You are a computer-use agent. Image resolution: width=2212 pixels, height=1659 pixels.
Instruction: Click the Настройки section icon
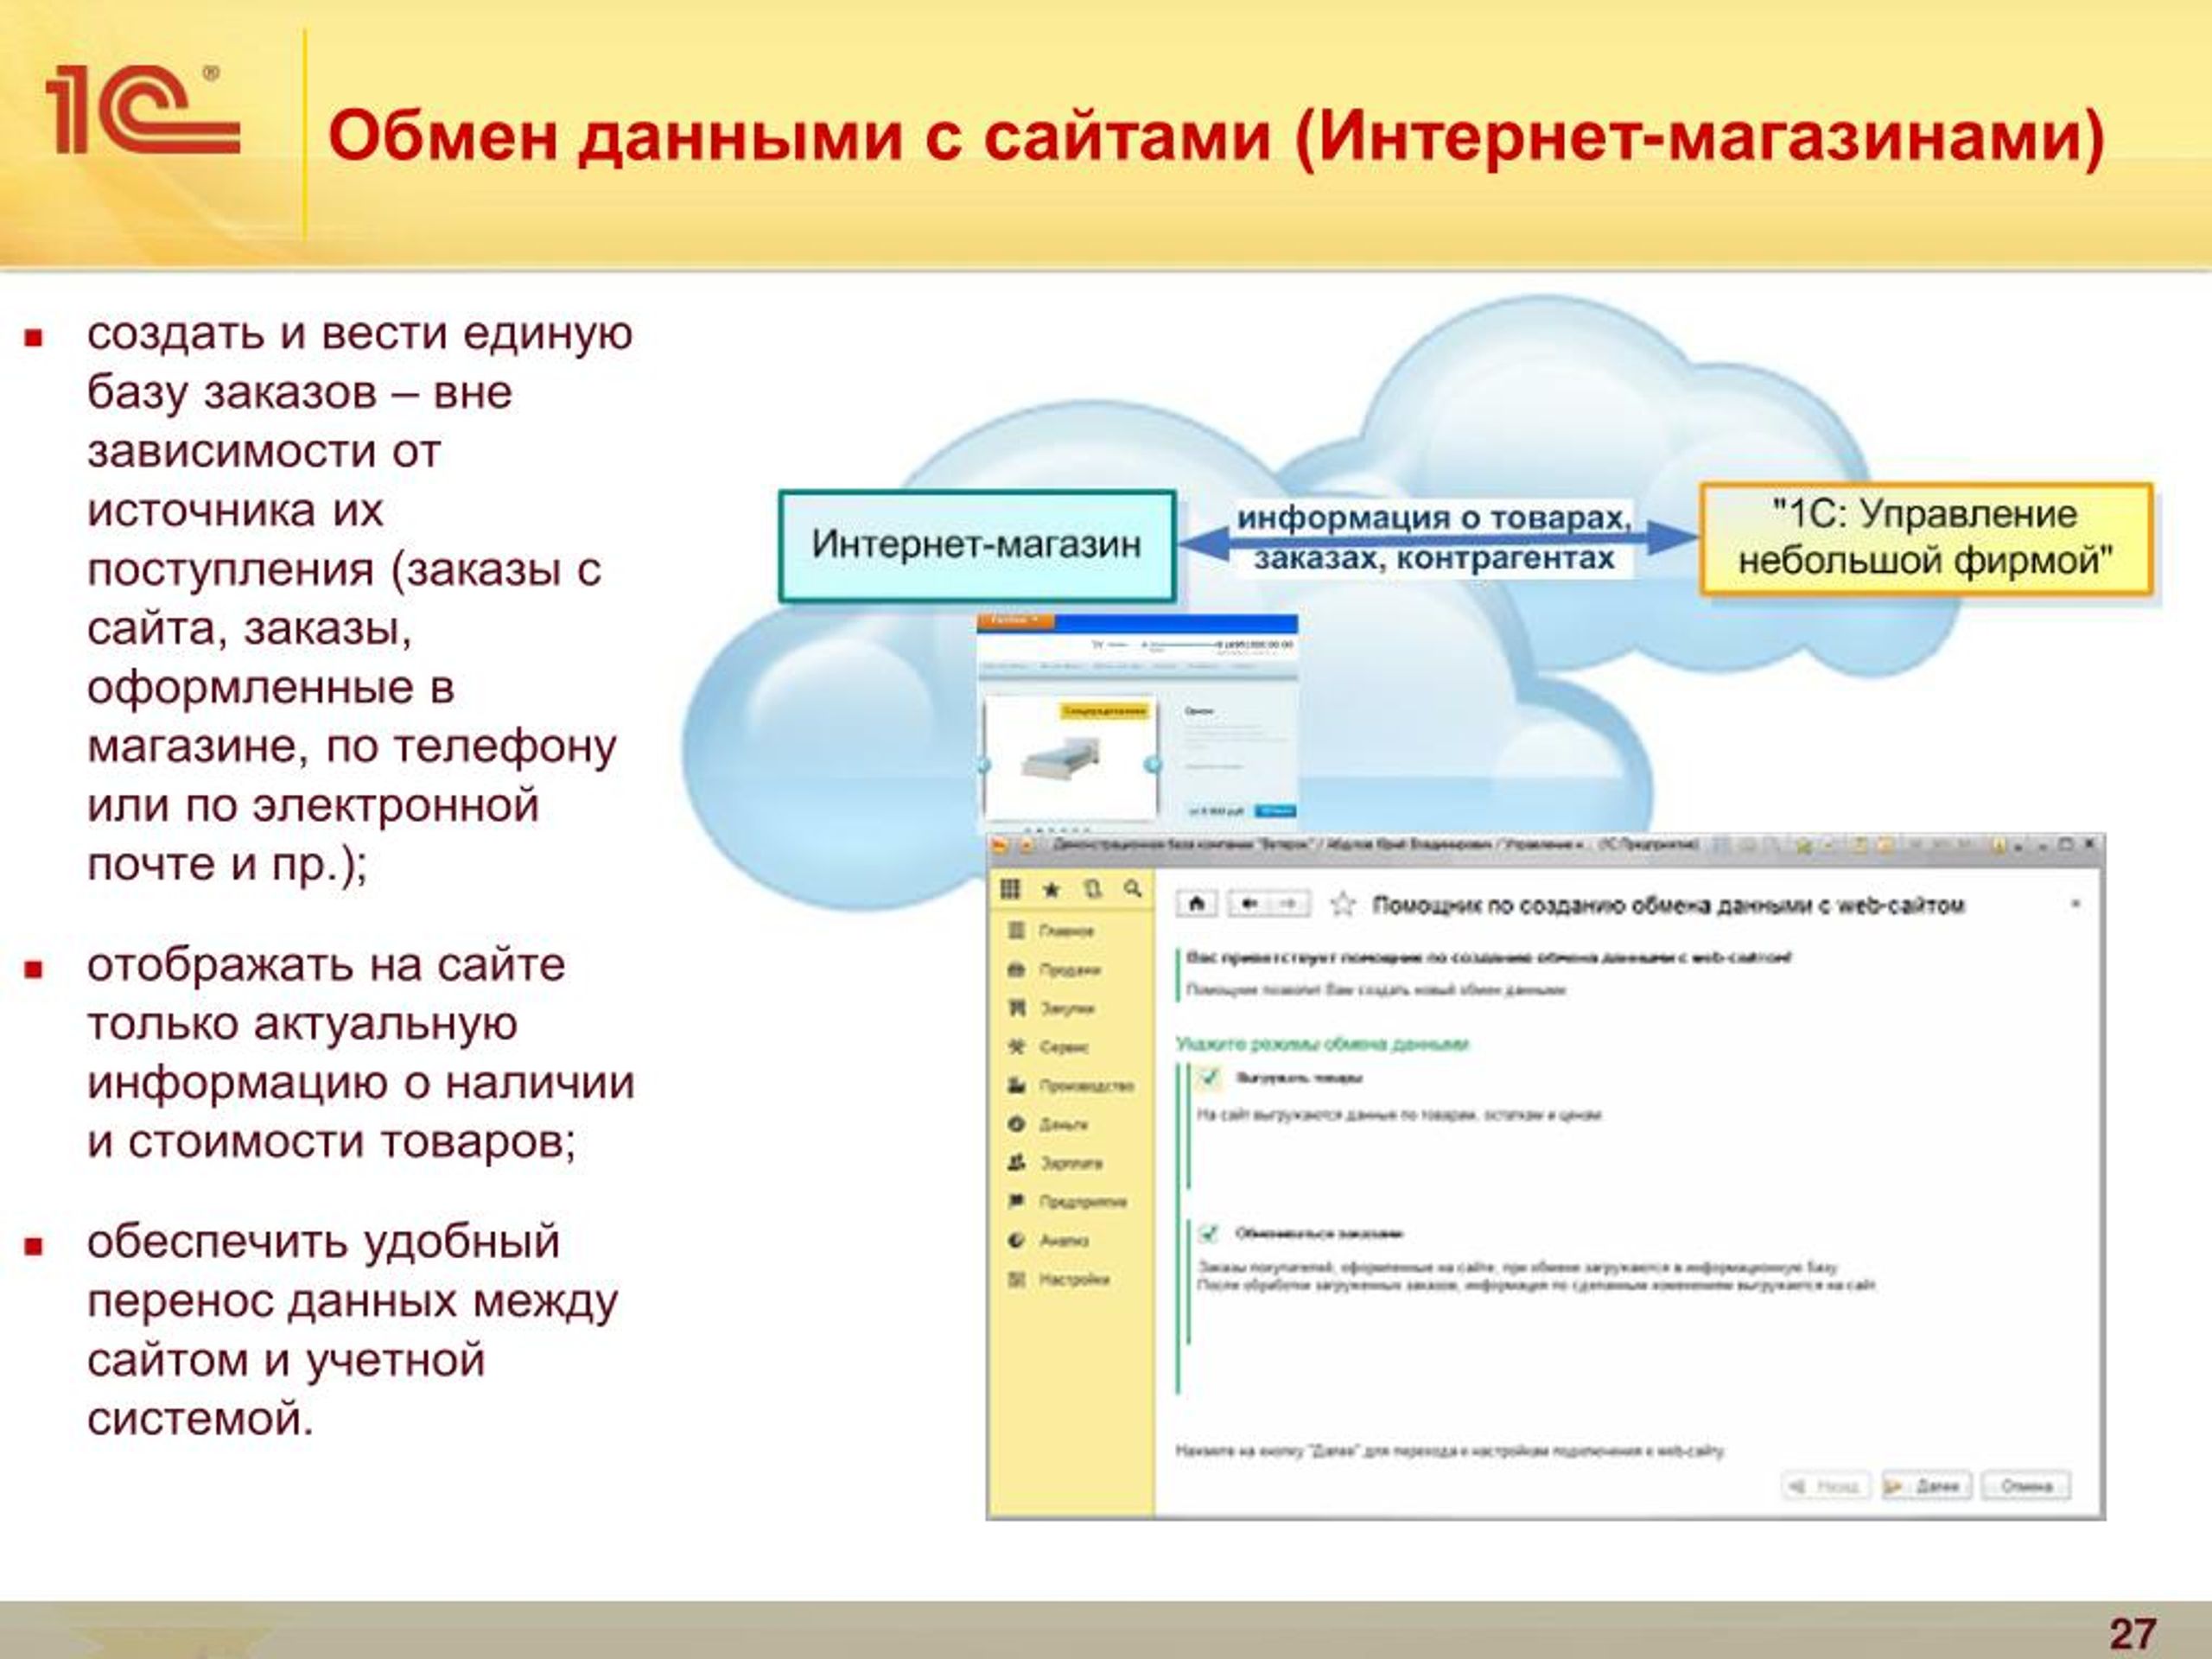coord(1016,1279)
